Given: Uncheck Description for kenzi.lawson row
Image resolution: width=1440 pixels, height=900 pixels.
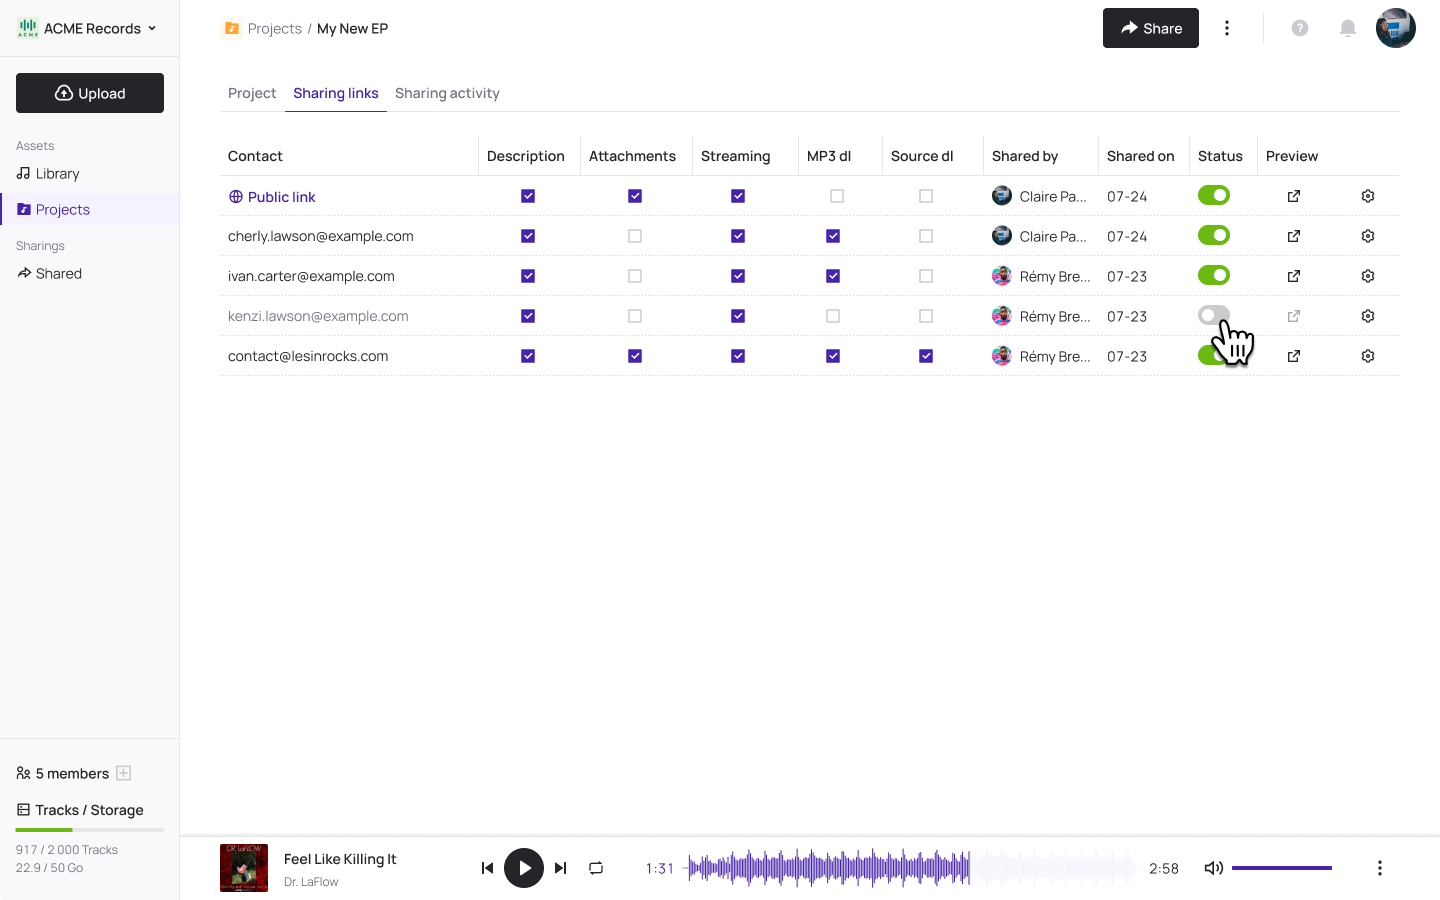Looking at the screenshot, I should coord(528,316).
